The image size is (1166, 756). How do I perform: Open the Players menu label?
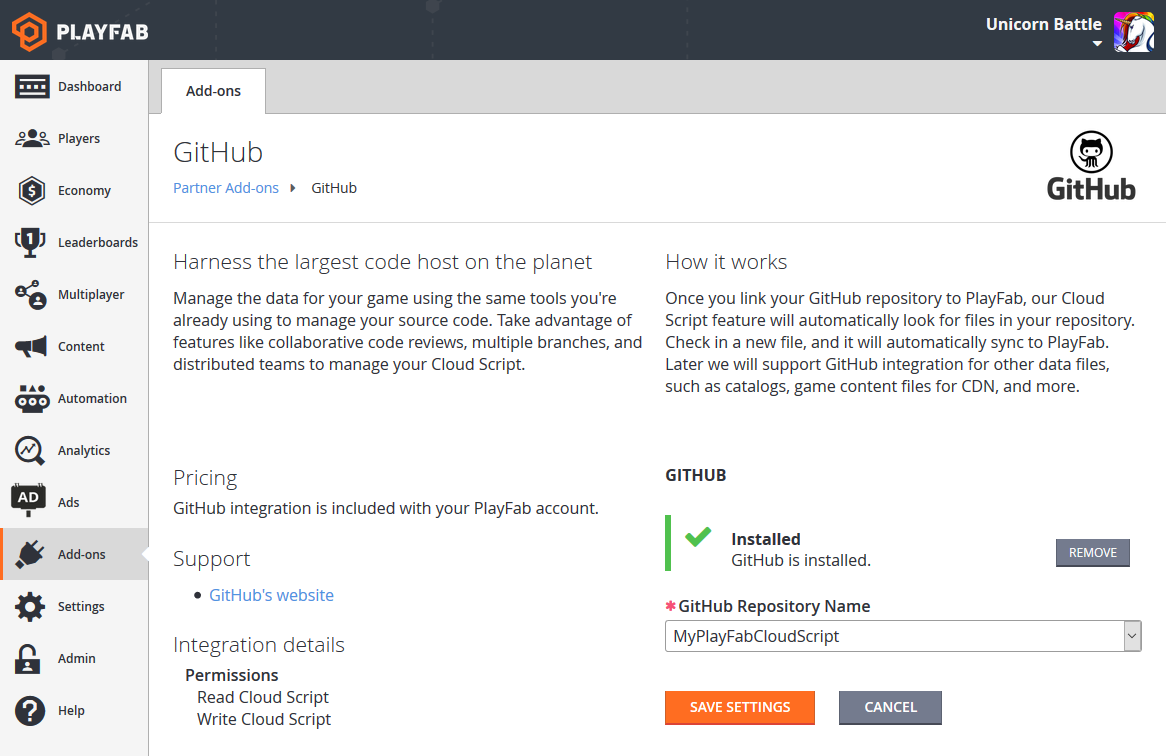[79, 138]
